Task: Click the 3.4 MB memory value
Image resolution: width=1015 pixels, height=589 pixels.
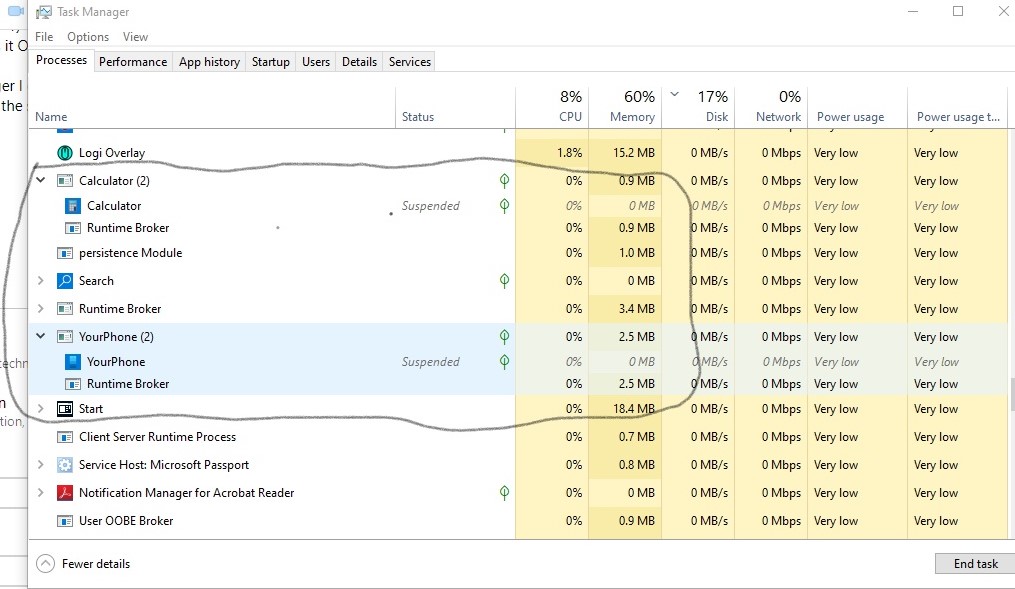Action: click(x=636, y=309)
